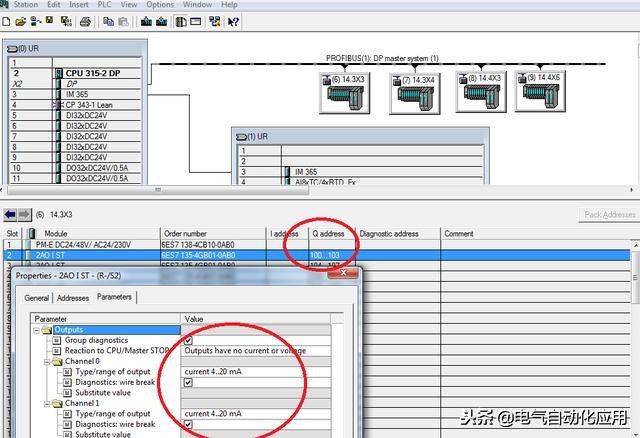The height and width of the screenshot is (438, 640).
Task: Click the Print toolbar icon
Action: pos(84,20)
